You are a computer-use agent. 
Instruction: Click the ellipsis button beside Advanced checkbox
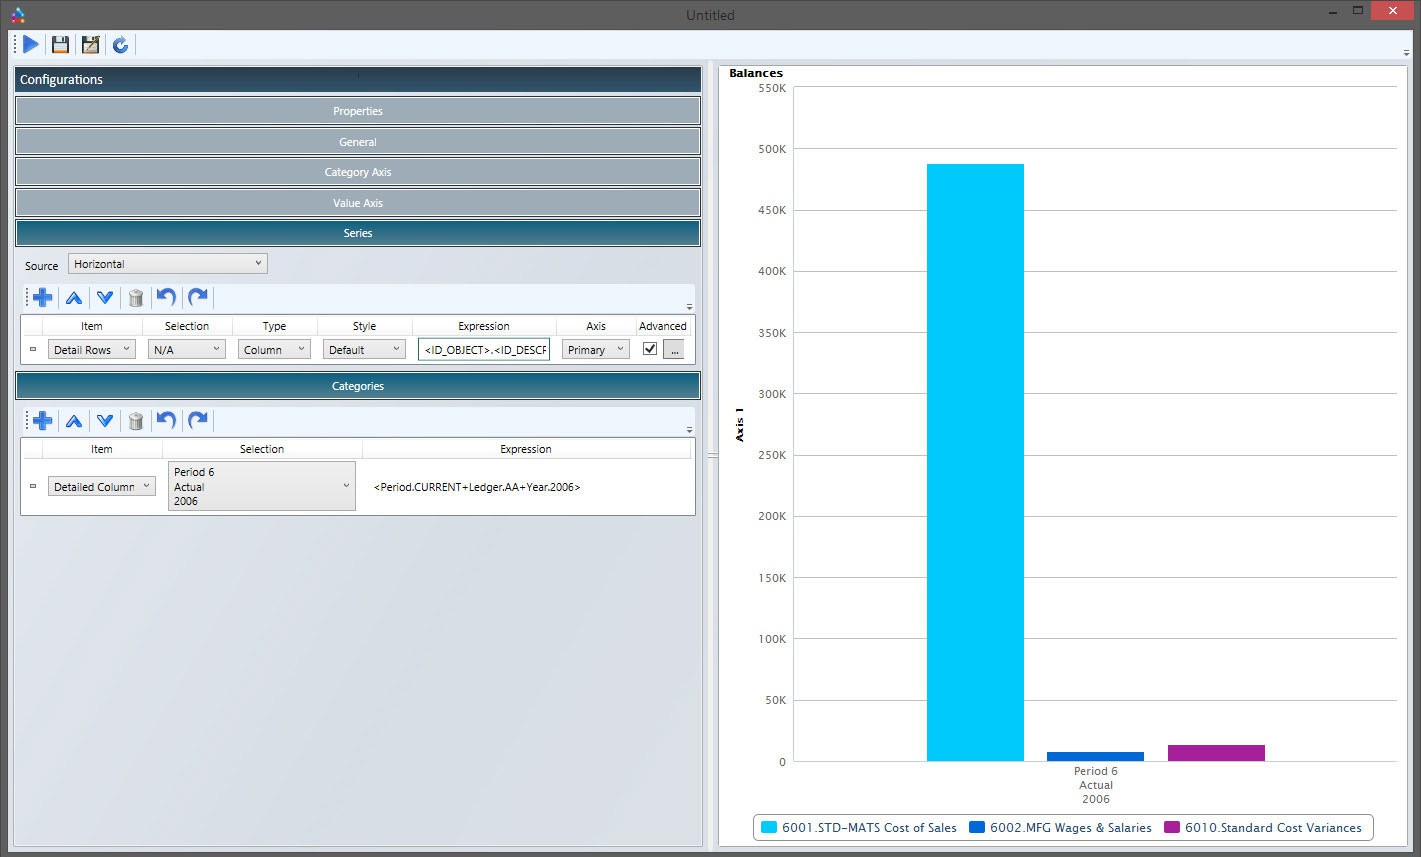(x=674, y=350)
